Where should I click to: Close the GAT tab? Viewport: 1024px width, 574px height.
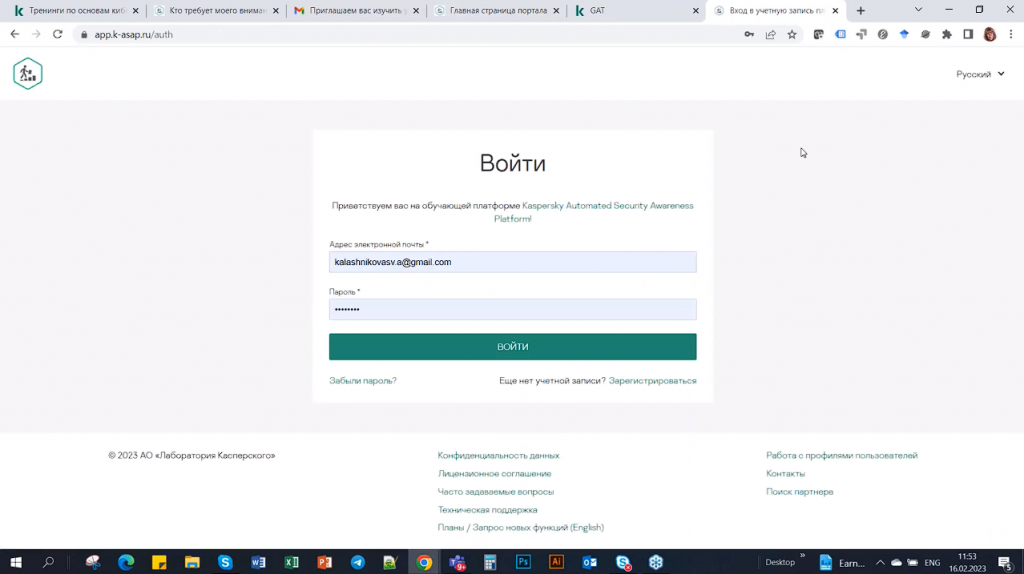696,10
